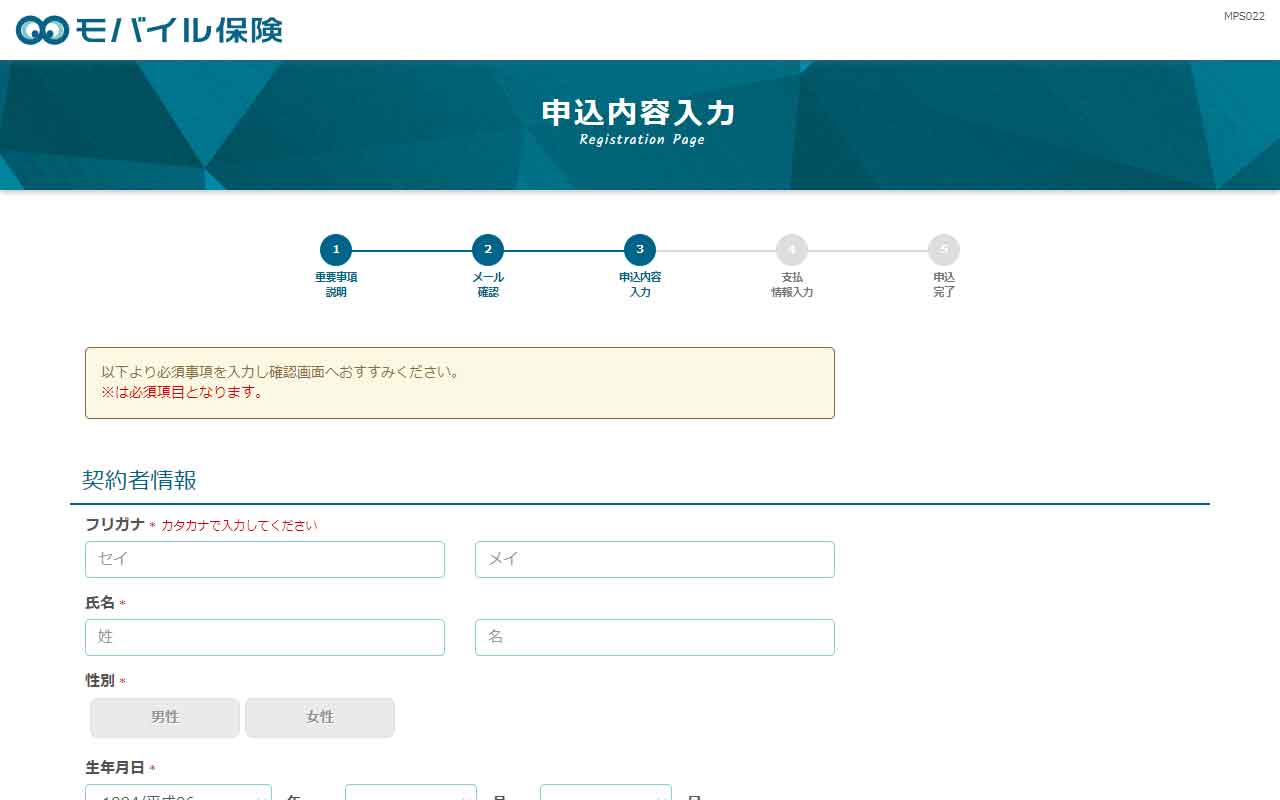The width and height of the screenshot is (1280, 800).
Task: Choose 男性 gender option
Action: (165, 717)
